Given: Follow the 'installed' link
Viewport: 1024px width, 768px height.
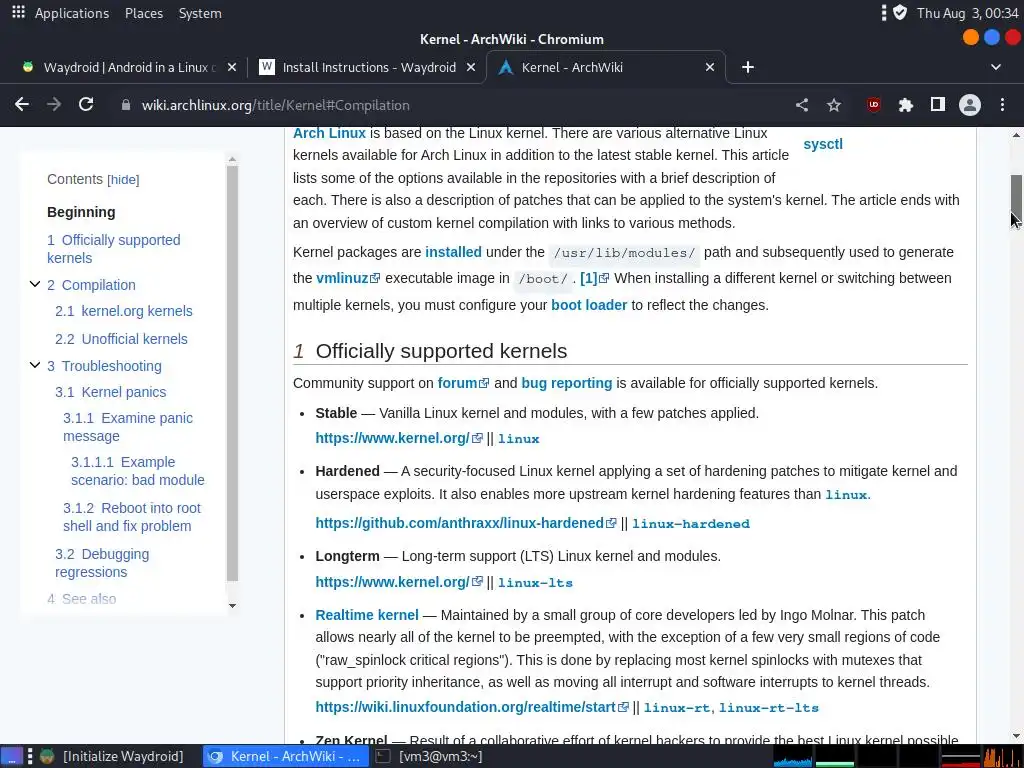Looking at the screenshot, I should pyautogui.click(x=453, y=252).
